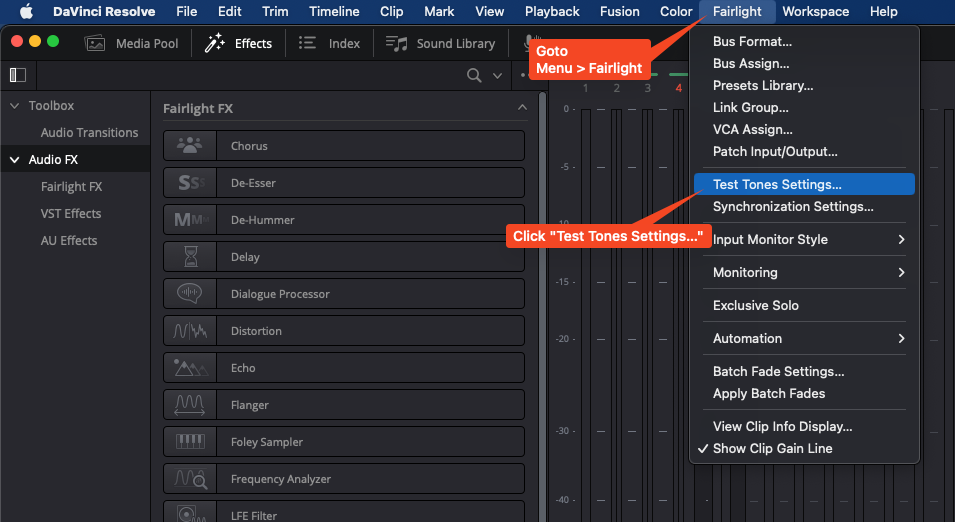955x522 pixels.
Task: Collapse the Fairlight FX list chevron
Action: [522, 108]
